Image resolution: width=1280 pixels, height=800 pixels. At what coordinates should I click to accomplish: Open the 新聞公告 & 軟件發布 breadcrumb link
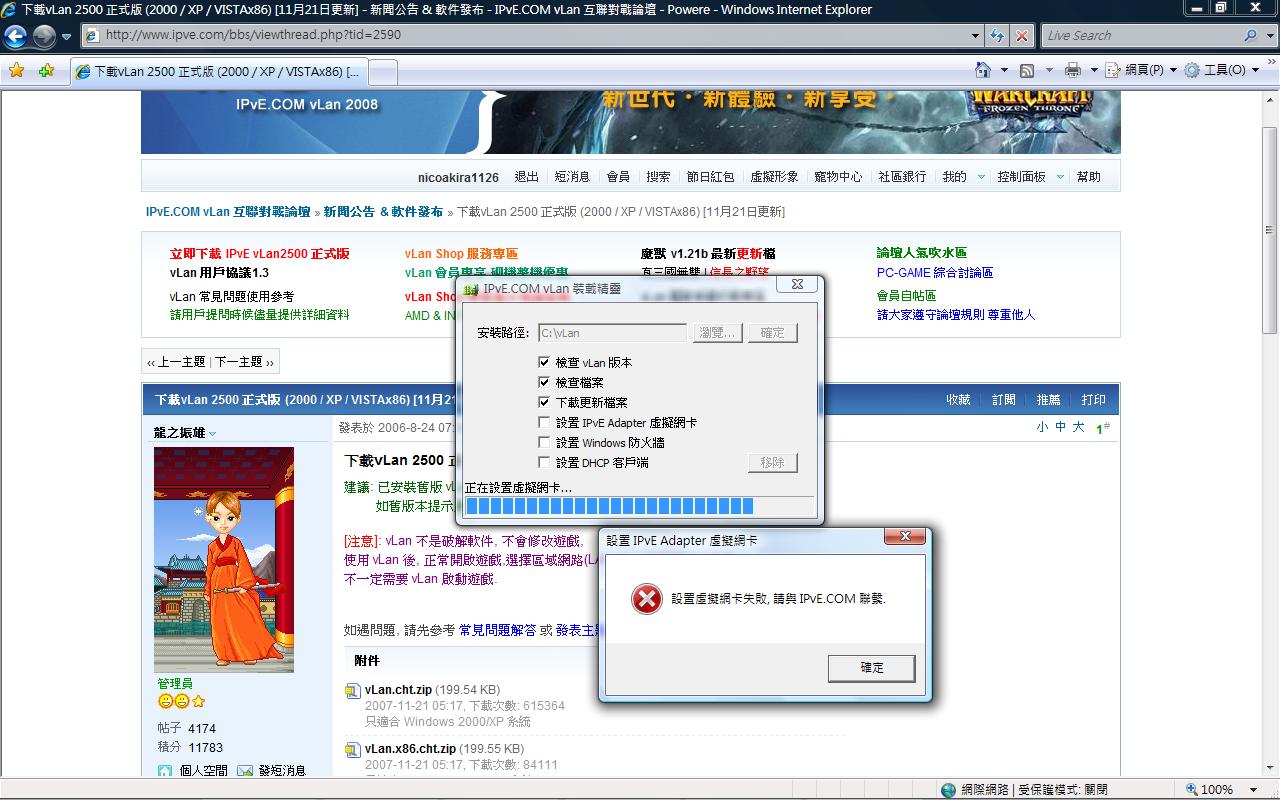[383, 212]
